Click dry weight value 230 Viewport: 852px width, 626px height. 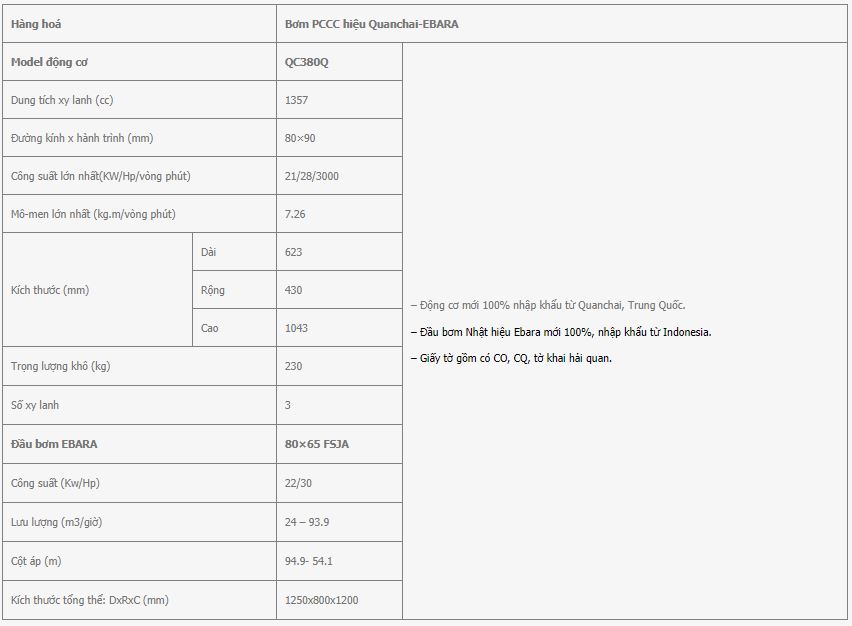[293, 366]
